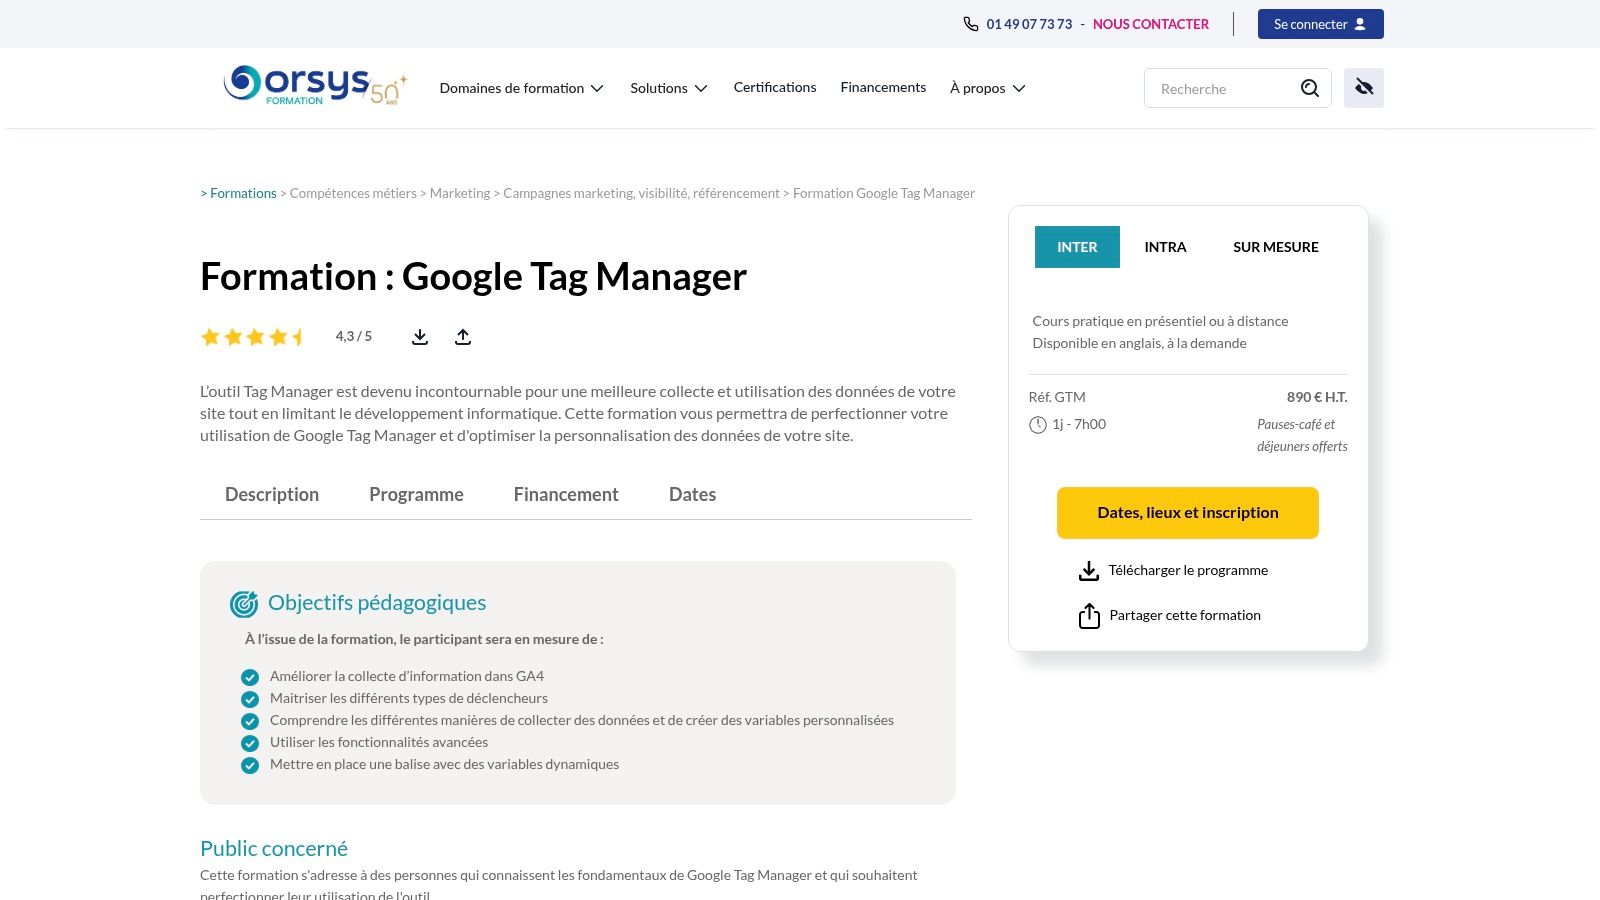Select the INTER tab
Screen dimensions: 1600x900
click(1077, 247)
